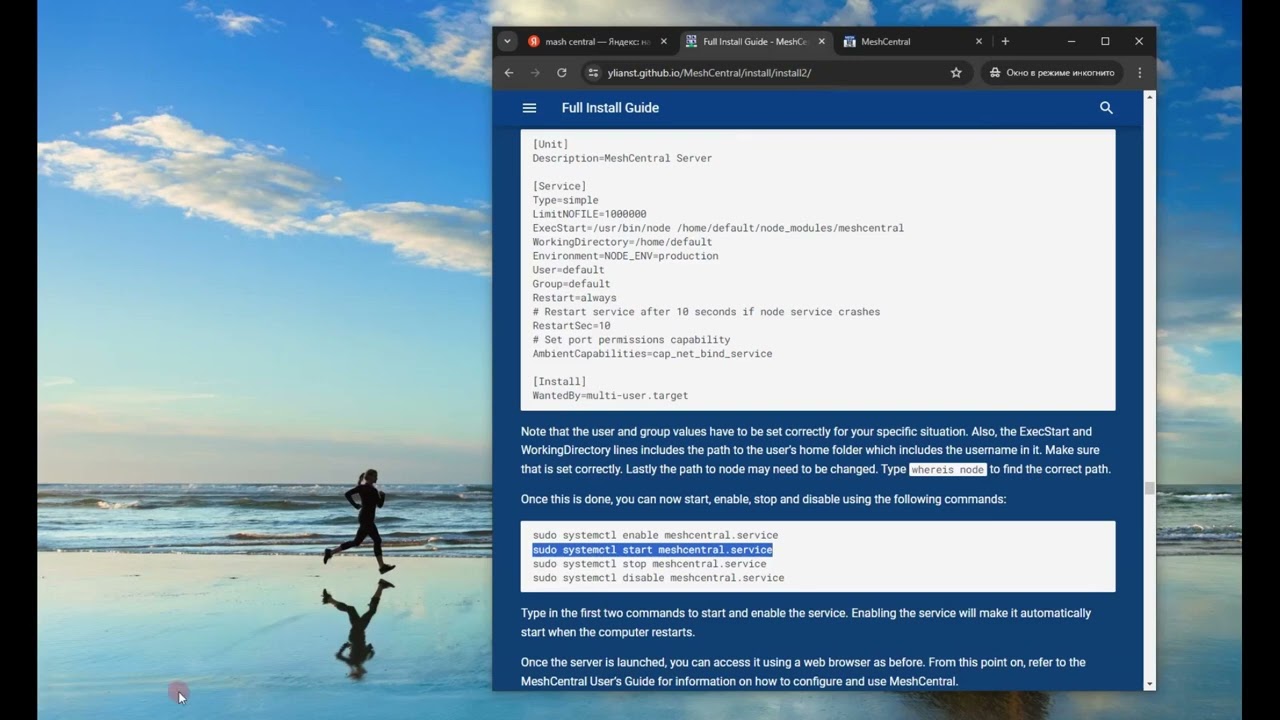Image resolution: width=1280 pixels, height=720 pixels.
Task: Click the scrollbar down arrow
Action: click(1150, 684)
